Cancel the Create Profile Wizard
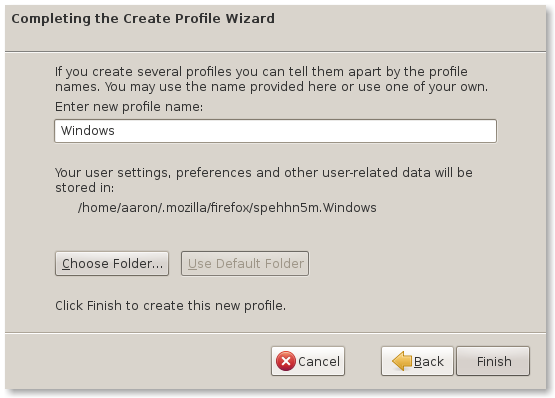 pos(308,361)
